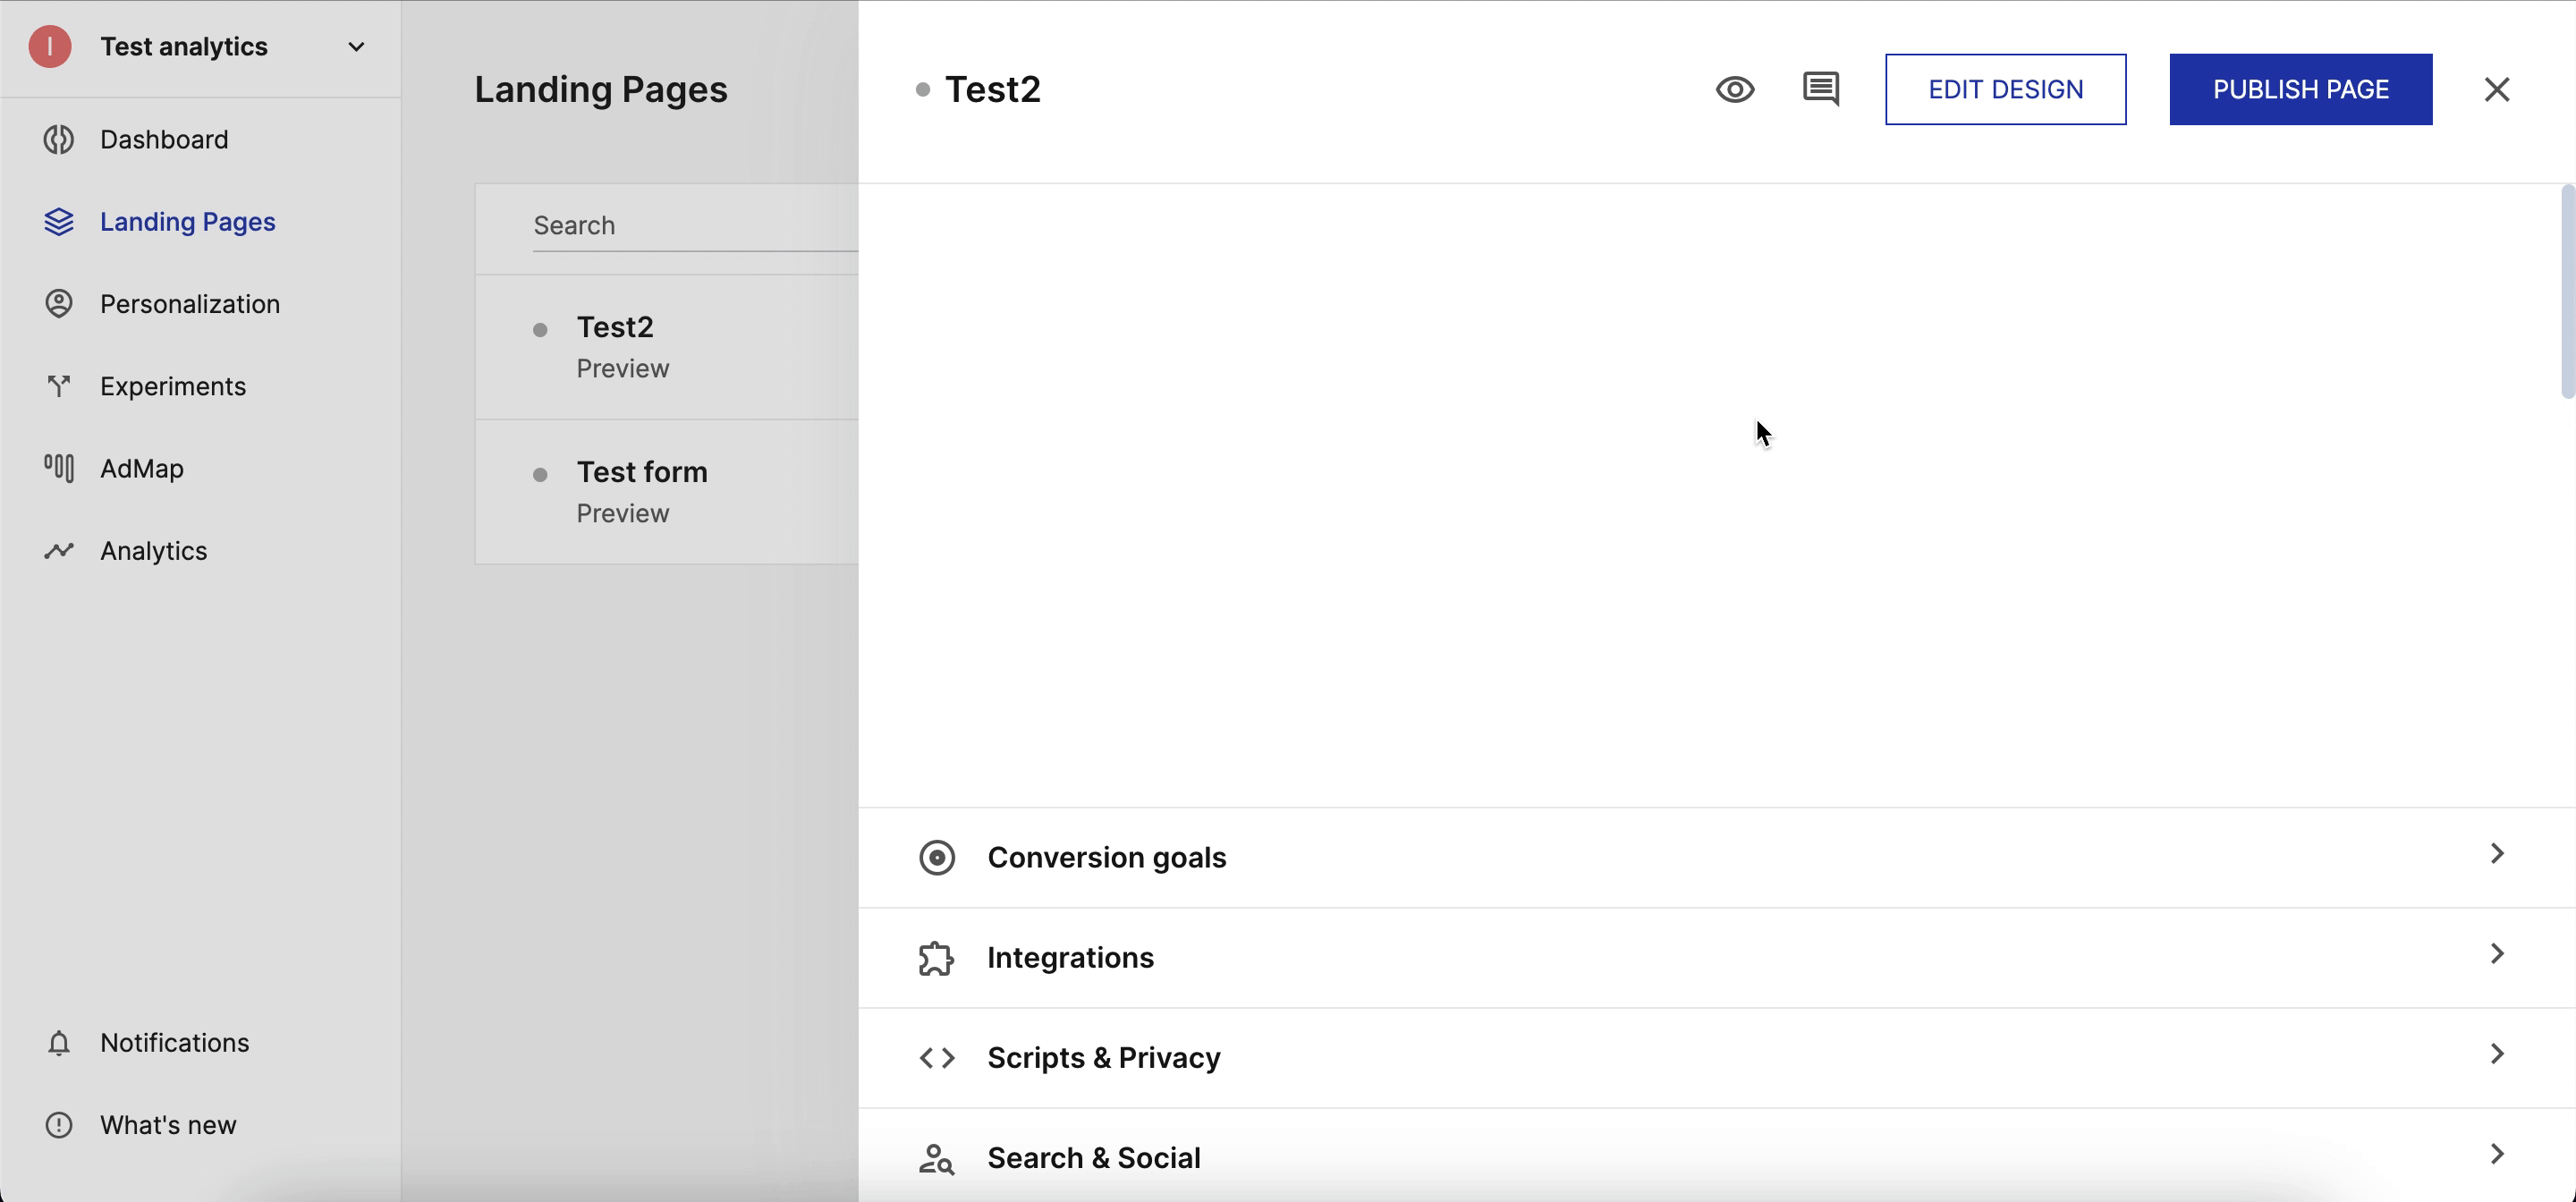Click the Search & Social label
Screen dimensions: 2576x1202
tap(1094, 1158)
